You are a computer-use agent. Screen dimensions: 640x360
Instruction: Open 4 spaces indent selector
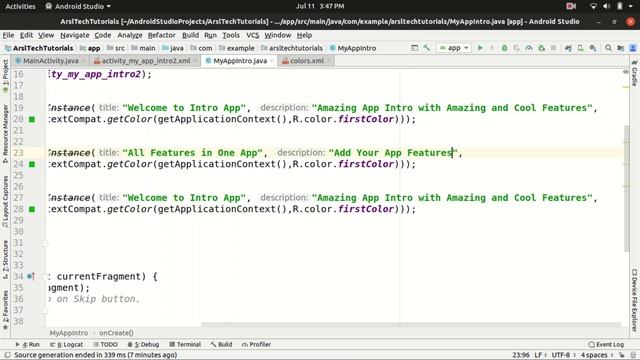596,355
